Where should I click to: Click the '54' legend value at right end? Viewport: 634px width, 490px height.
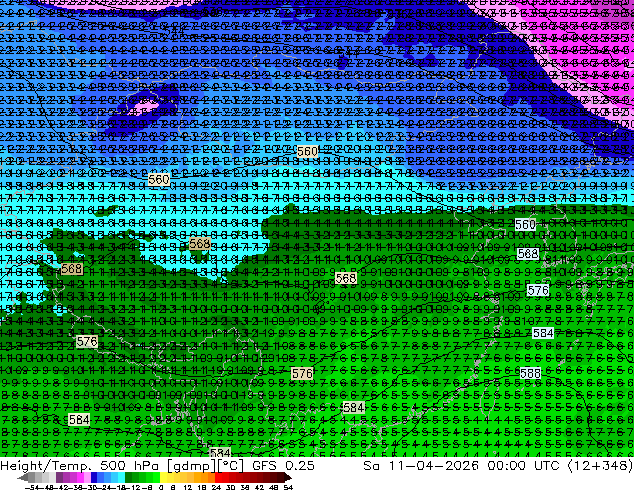point(287,487)
